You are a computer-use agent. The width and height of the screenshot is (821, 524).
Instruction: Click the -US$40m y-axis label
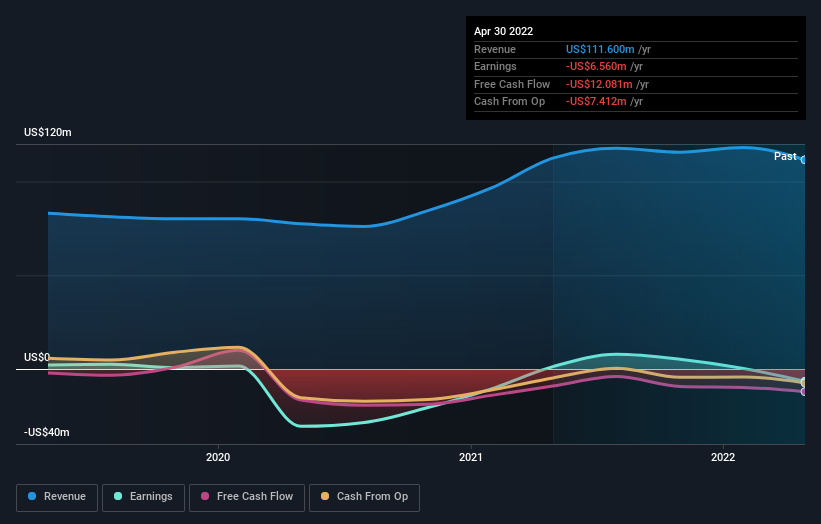pos(47,432)
